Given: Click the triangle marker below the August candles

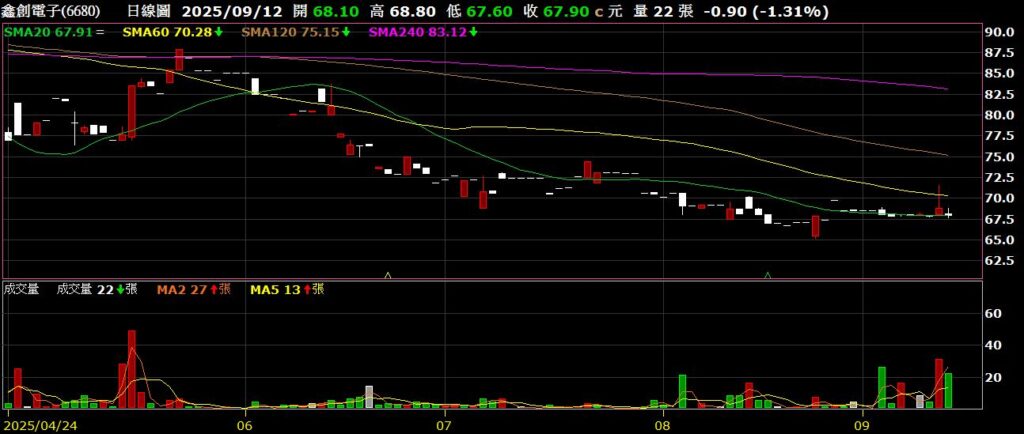Looking at the screenshot, I should 768,273.
